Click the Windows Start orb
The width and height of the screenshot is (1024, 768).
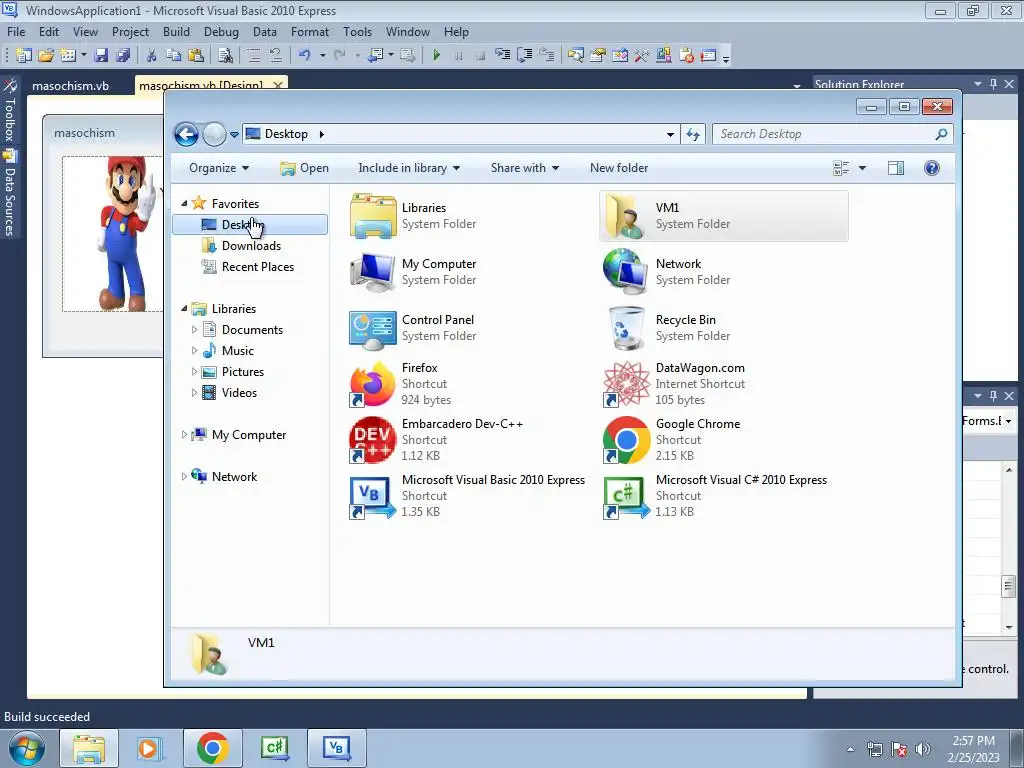[27, 748]
